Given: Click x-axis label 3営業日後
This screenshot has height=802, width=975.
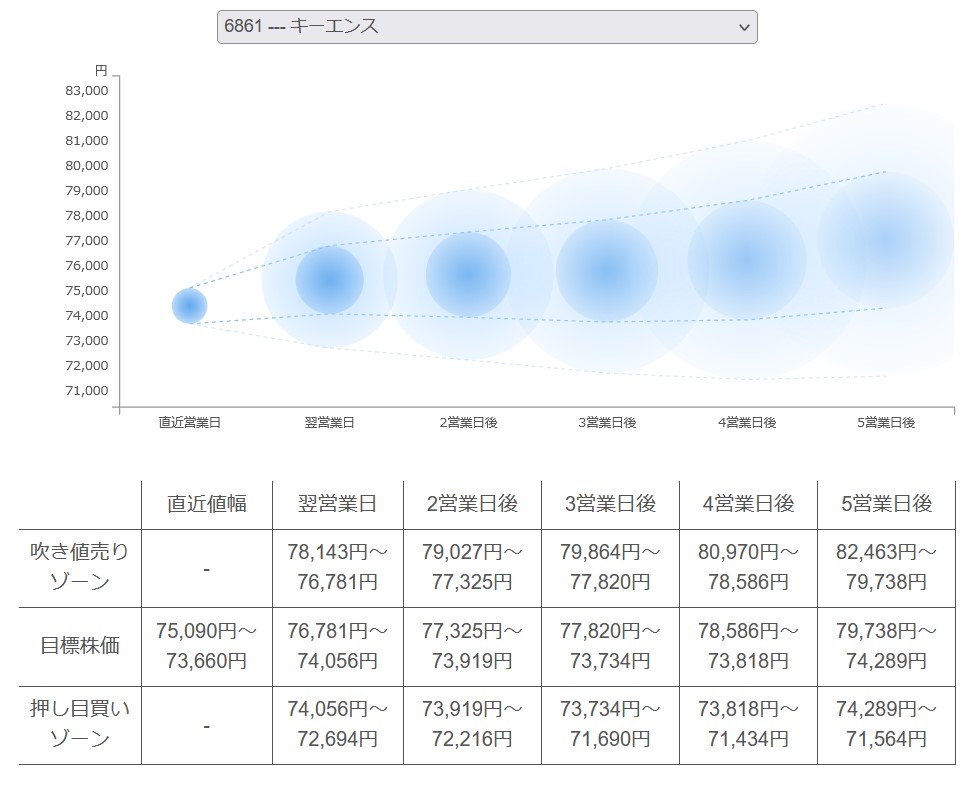Looking at the screenshot, I should point(608,423).
